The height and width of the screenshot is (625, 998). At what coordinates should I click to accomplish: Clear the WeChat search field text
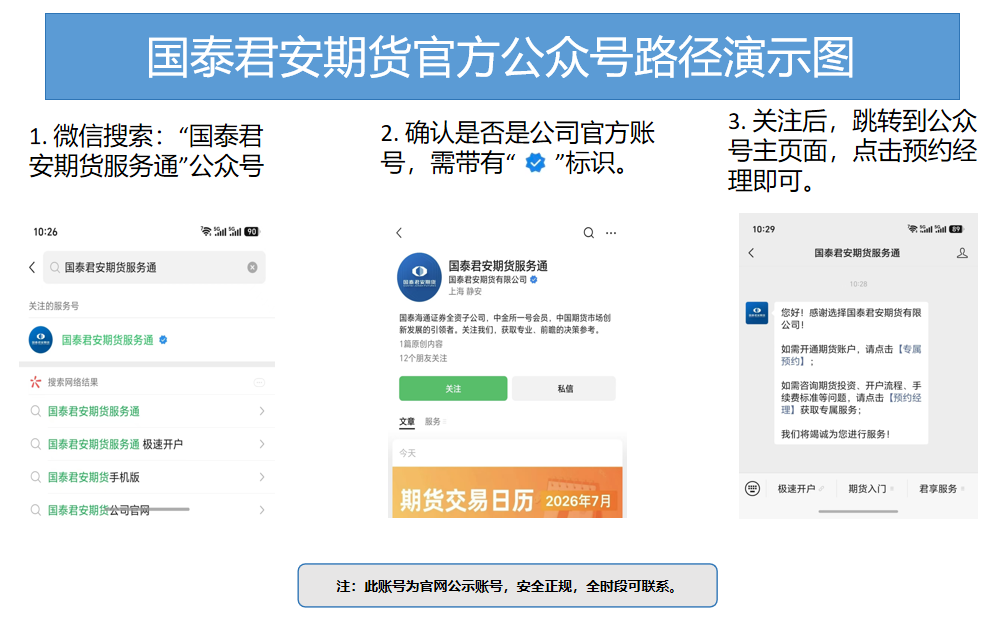253,267
